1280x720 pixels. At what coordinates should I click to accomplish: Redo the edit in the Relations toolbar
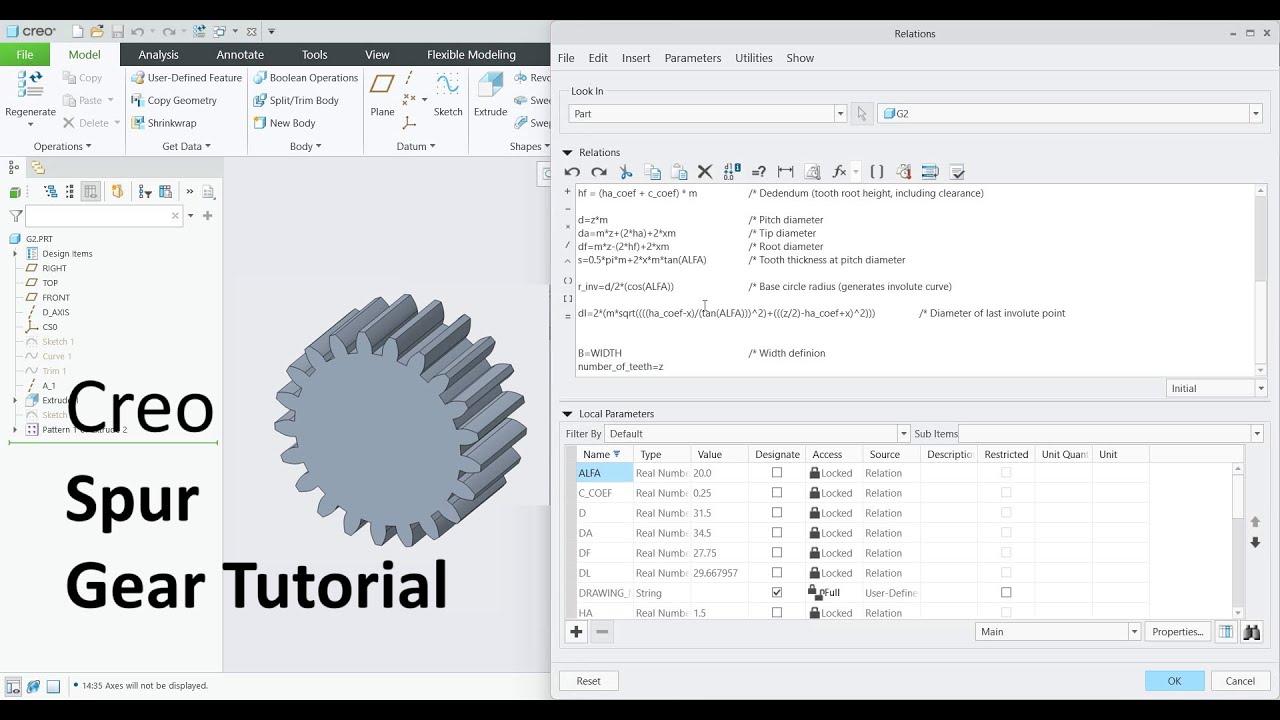click(x=599, y=172)
